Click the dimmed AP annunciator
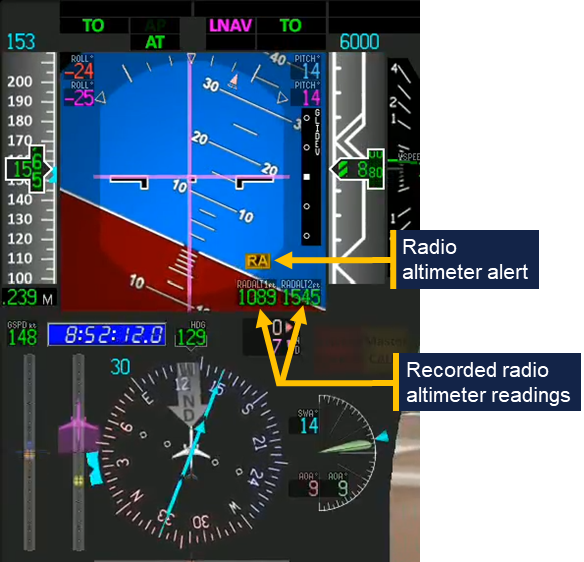Viewport: 584px width, 562px height. [x=155, y=26]
